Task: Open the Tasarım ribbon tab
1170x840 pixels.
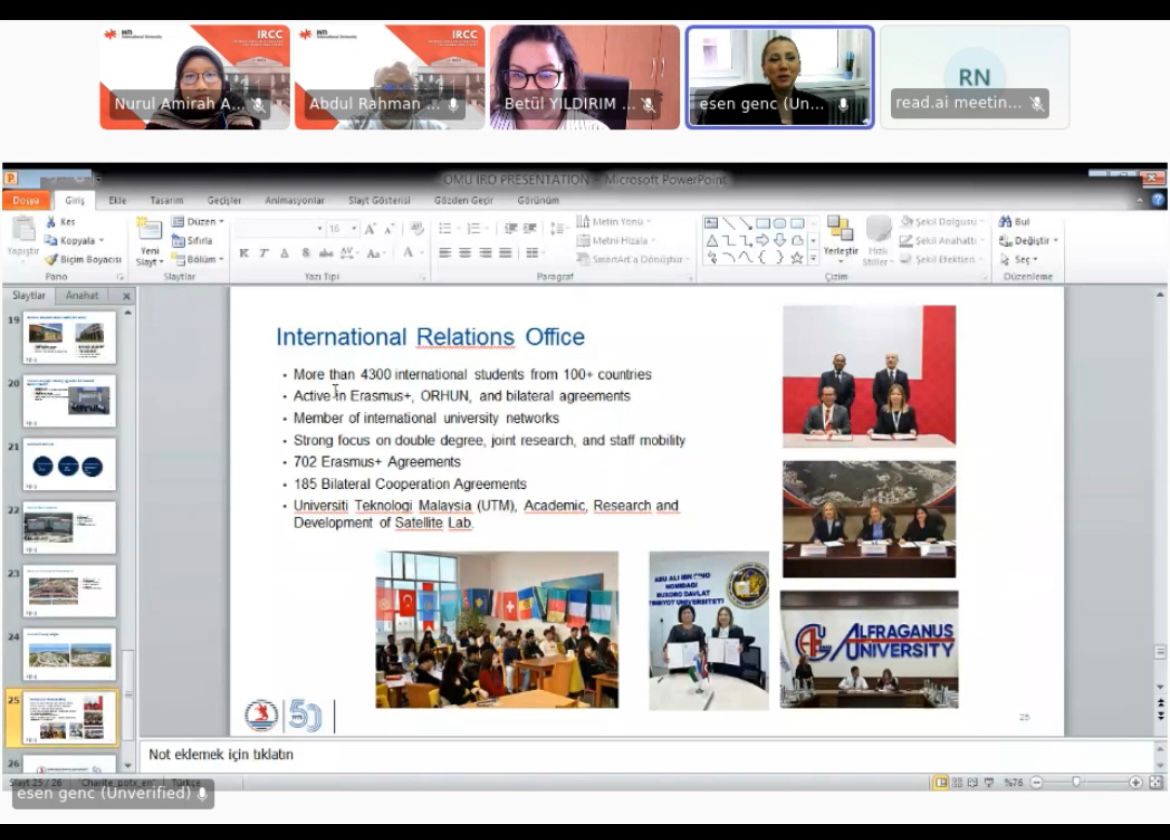Action: (166, 200)
